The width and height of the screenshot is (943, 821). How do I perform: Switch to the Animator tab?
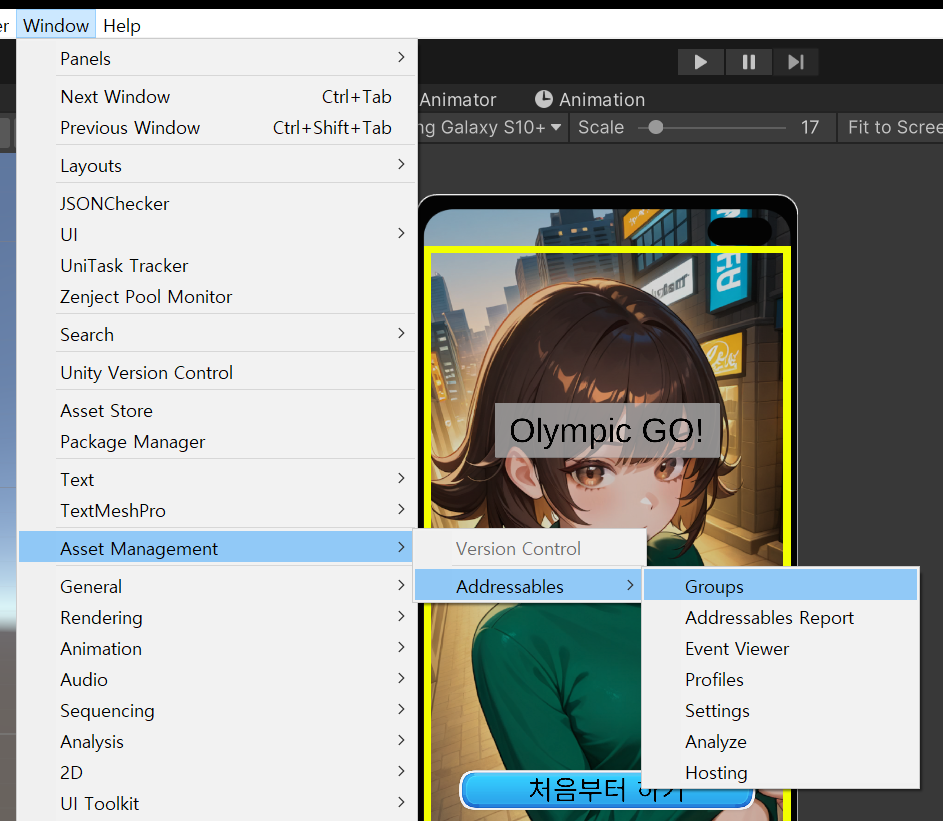pyautogui.click(x=458, y=99)
